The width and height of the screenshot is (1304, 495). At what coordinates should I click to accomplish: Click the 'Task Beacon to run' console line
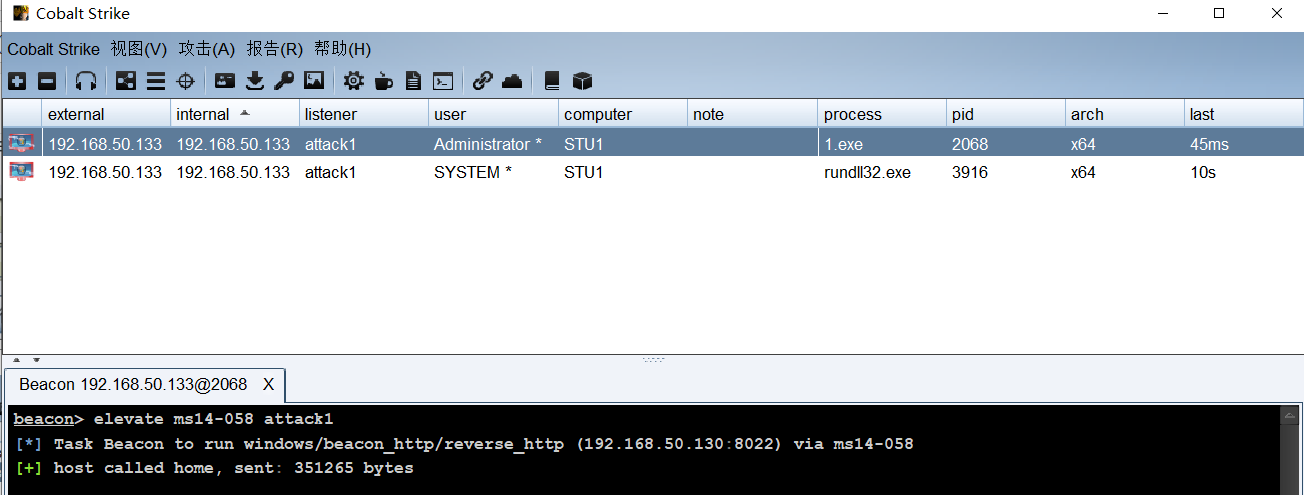pyautogui.click(x=464, y=444)
